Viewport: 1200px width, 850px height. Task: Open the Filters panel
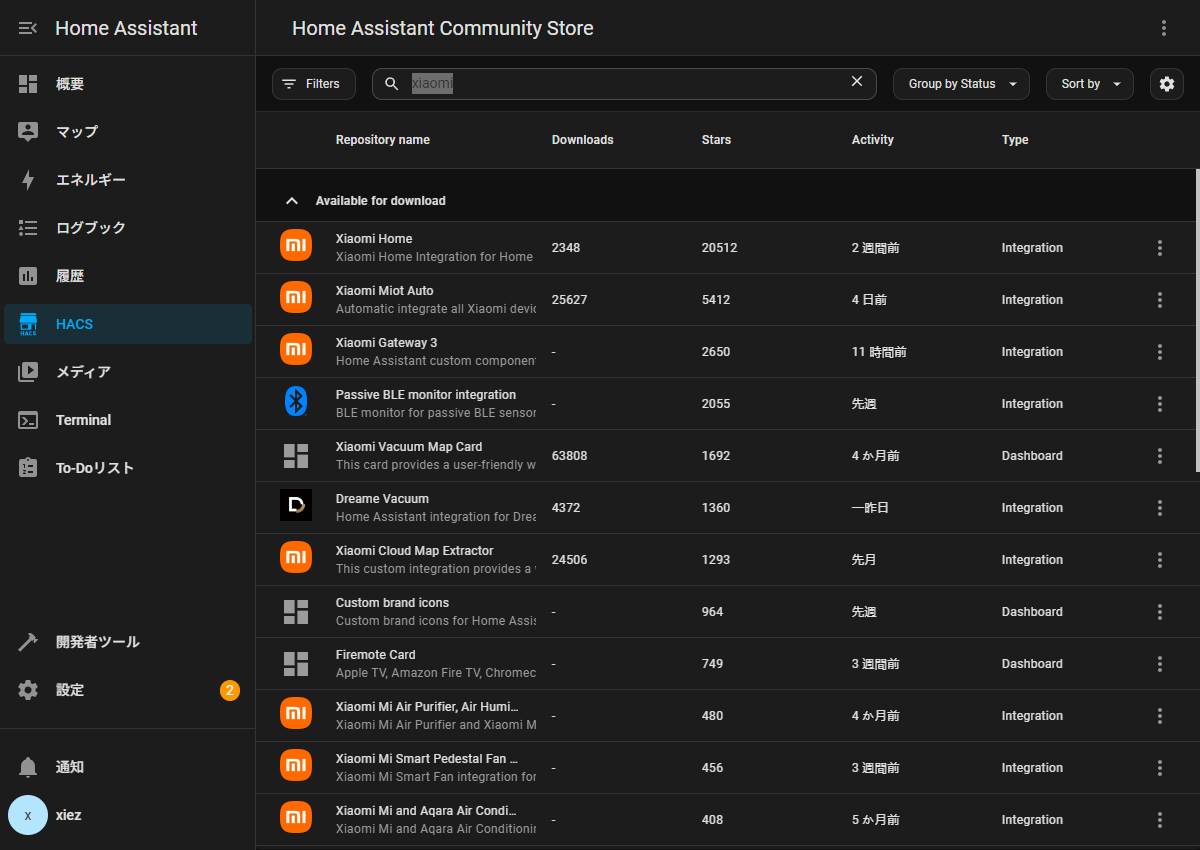(x=313, y=84)
